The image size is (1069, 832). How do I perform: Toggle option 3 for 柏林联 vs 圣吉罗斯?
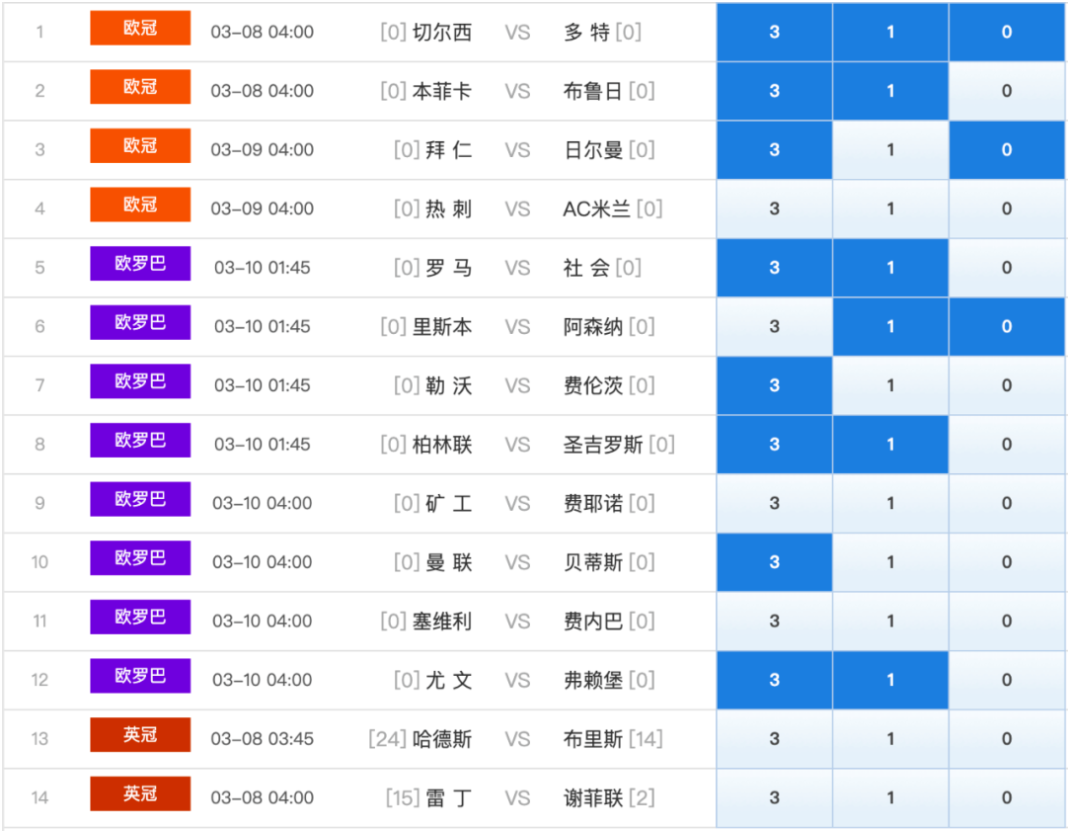tap(774, 445)
